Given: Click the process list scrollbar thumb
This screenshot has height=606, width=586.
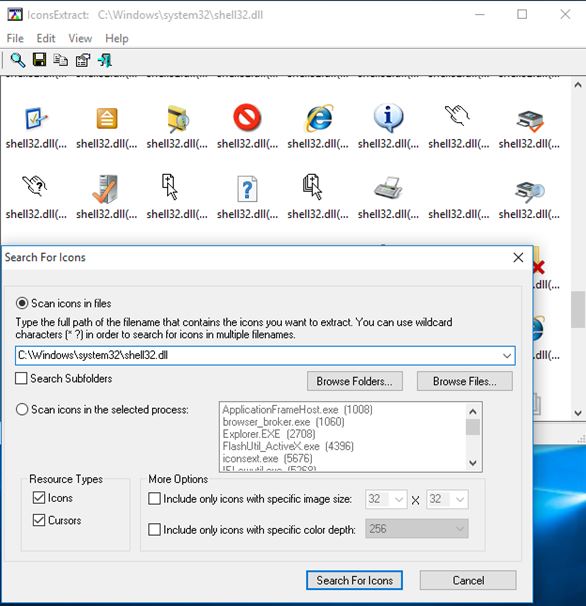Looking at the screenshot, I should point(473,427).
